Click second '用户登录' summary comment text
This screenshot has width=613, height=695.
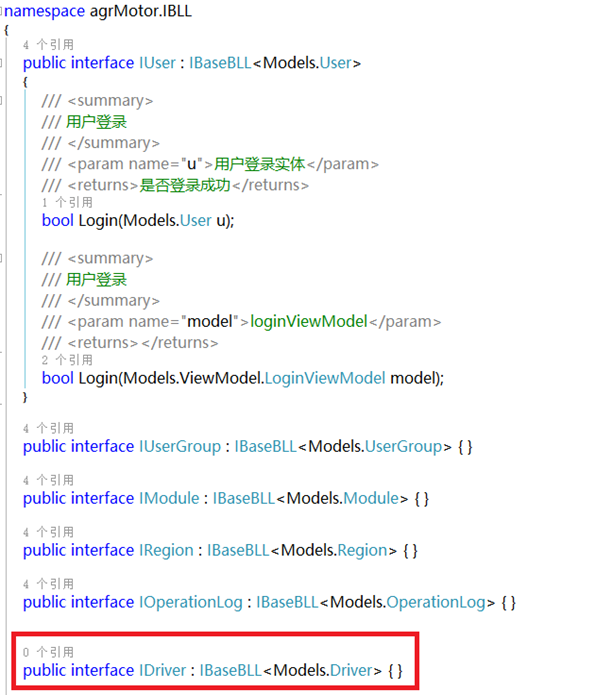[97, 280]
